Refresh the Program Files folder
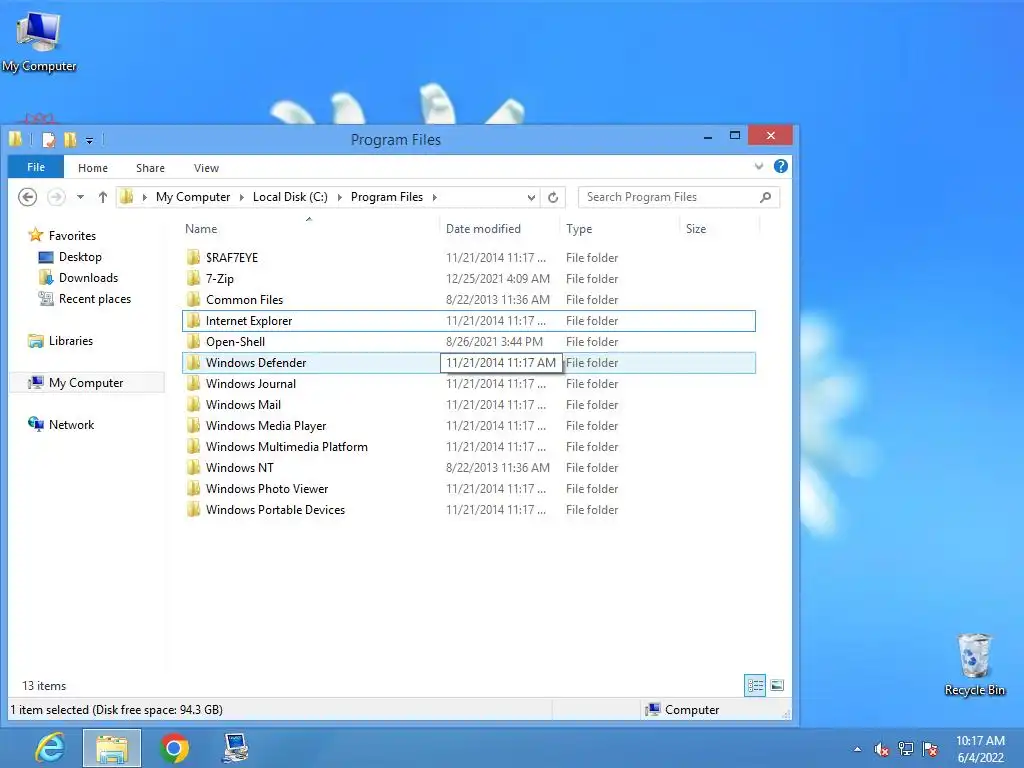Image resolution: width=1024 pixels, height=768 pixels. pos(553,197)
